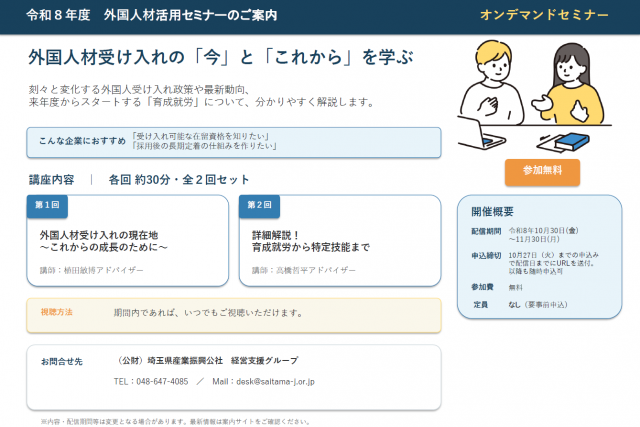Click the 令和8年度 外国人材活用セミナーのご案内 header title
The height and width of the screenshot is (427, 640).
pyautogui.click(x=152, y=15)
